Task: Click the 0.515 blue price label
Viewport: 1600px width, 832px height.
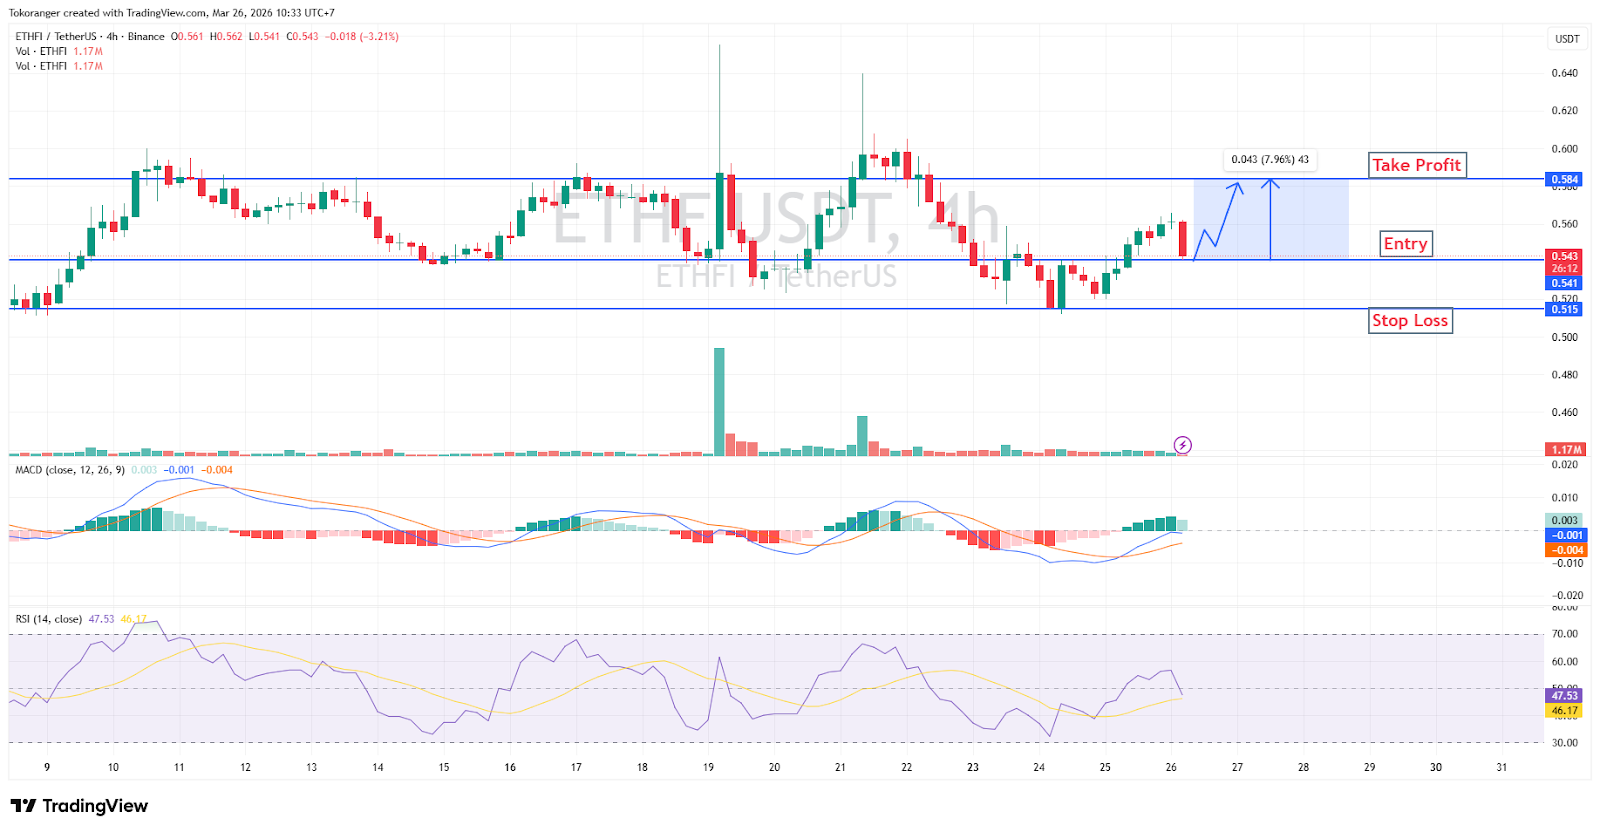Action: 1564,310
